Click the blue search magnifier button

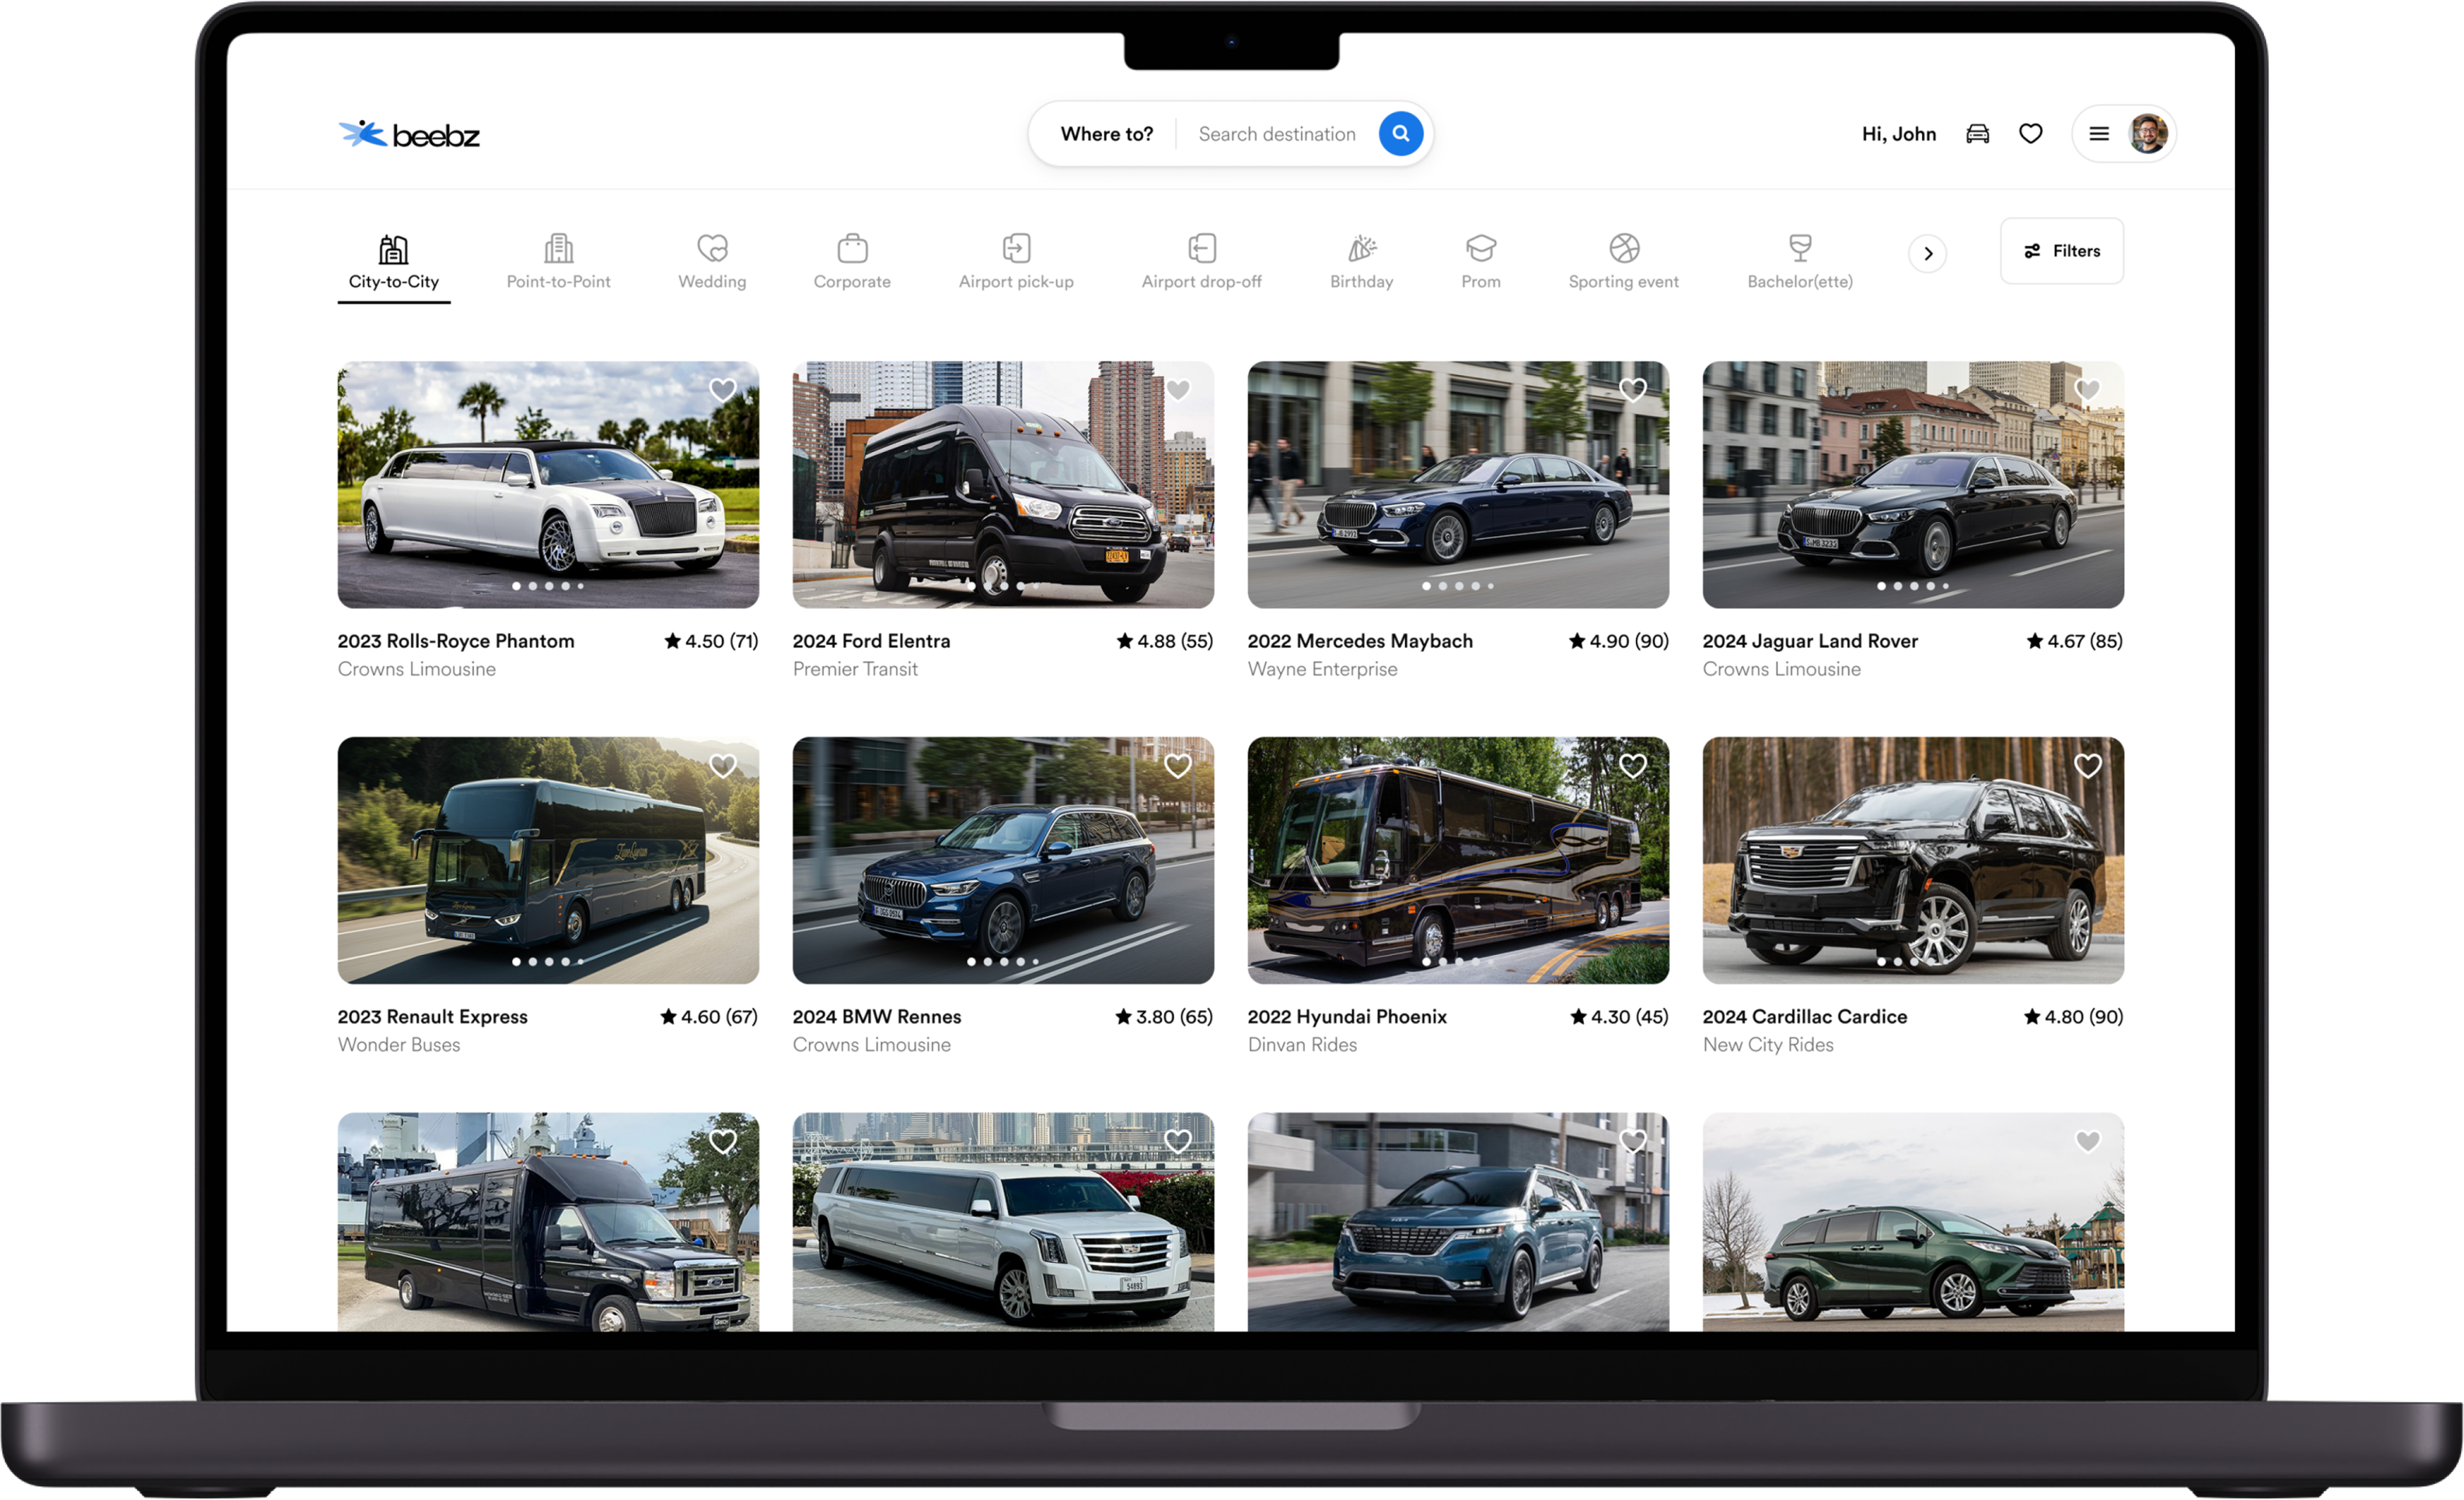tap(1401, 133)
